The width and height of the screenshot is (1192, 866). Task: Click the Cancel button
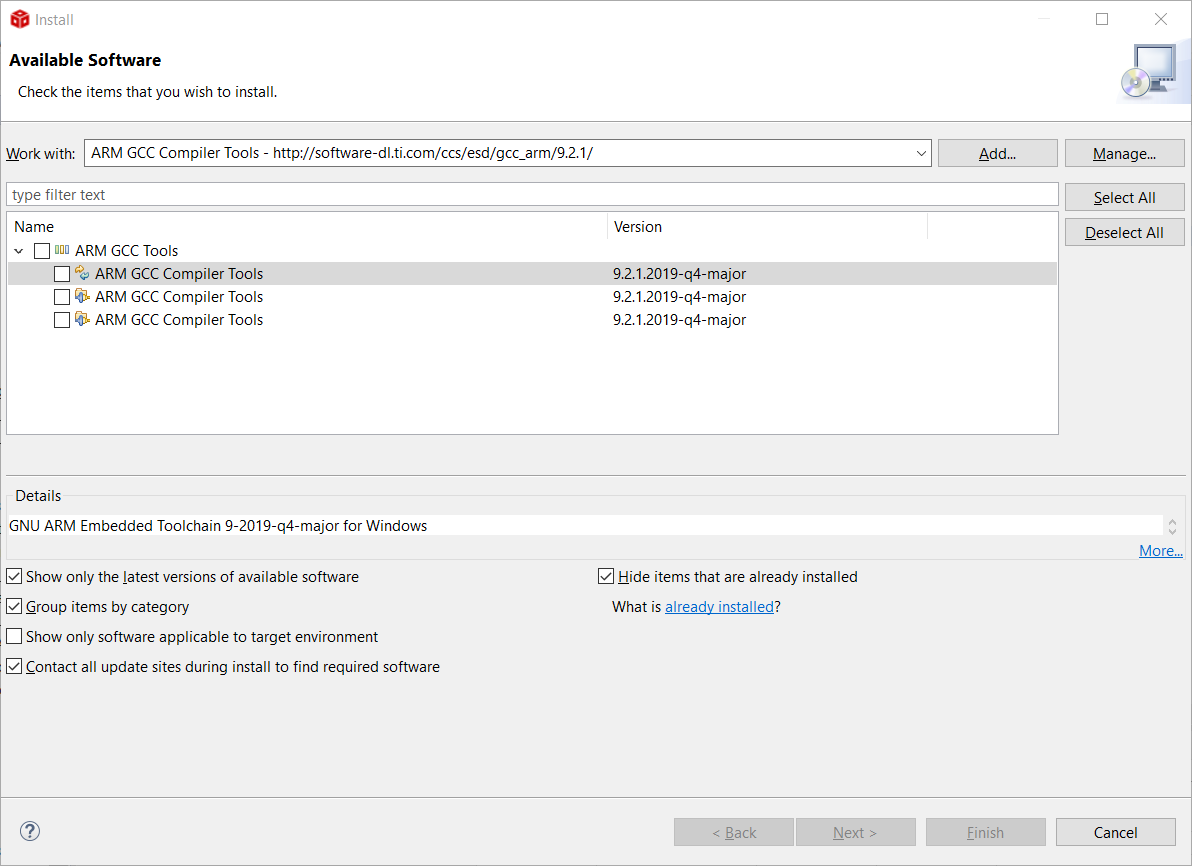point(1115,833)
